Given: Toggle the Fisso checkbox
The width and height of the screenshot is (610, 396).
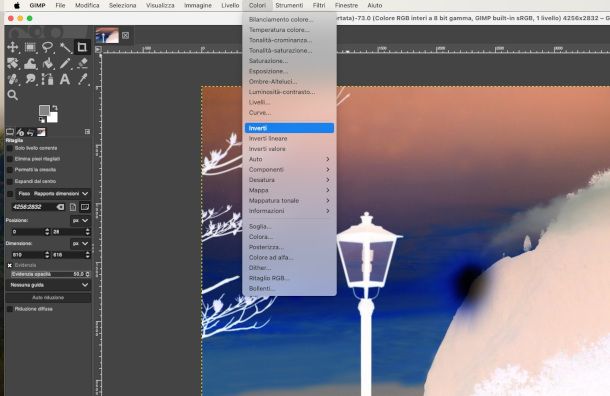Looking at the screenshot, I should [10, 194].
